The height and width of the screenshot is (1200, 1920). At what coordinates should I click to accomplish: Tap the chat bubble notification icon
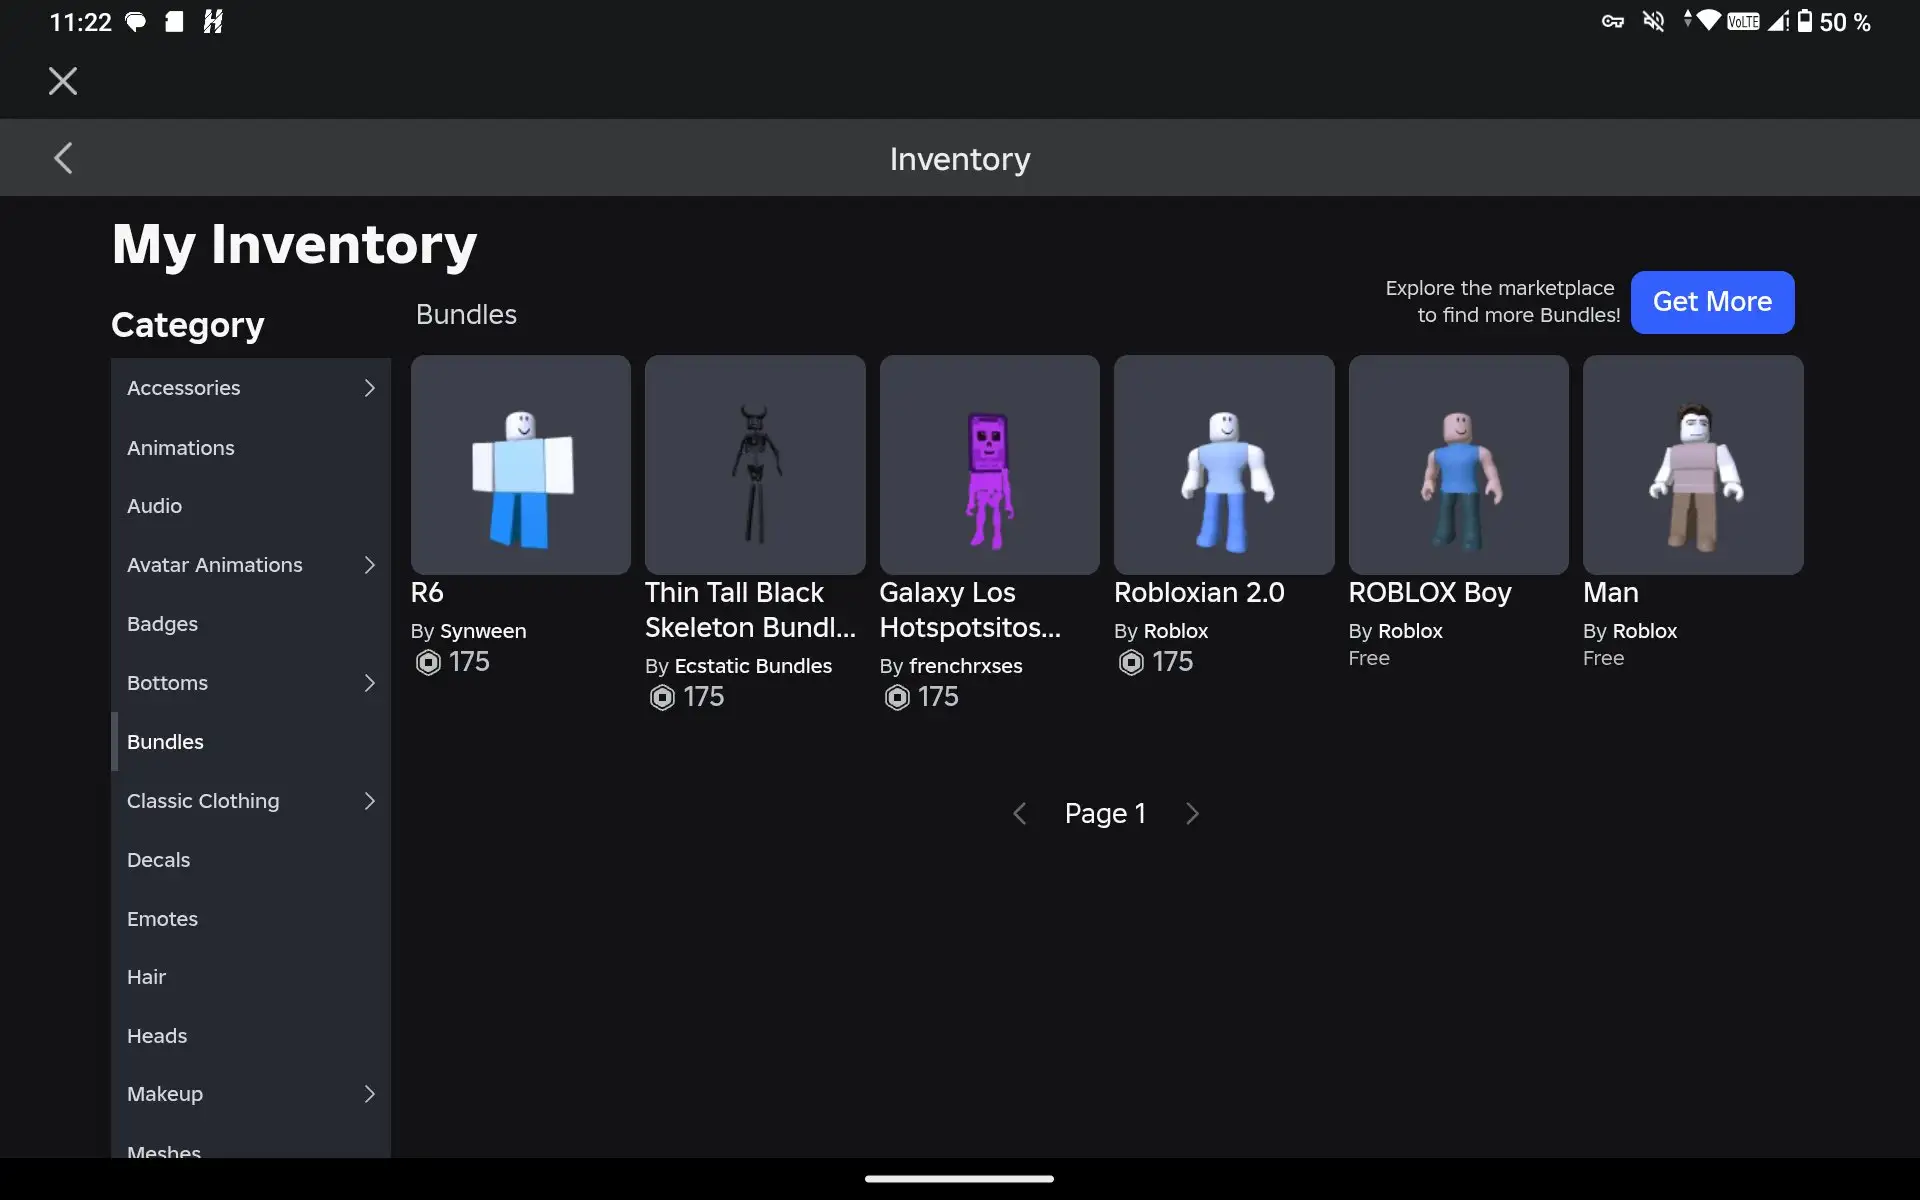pyautogui.click(x=135, y=22)
